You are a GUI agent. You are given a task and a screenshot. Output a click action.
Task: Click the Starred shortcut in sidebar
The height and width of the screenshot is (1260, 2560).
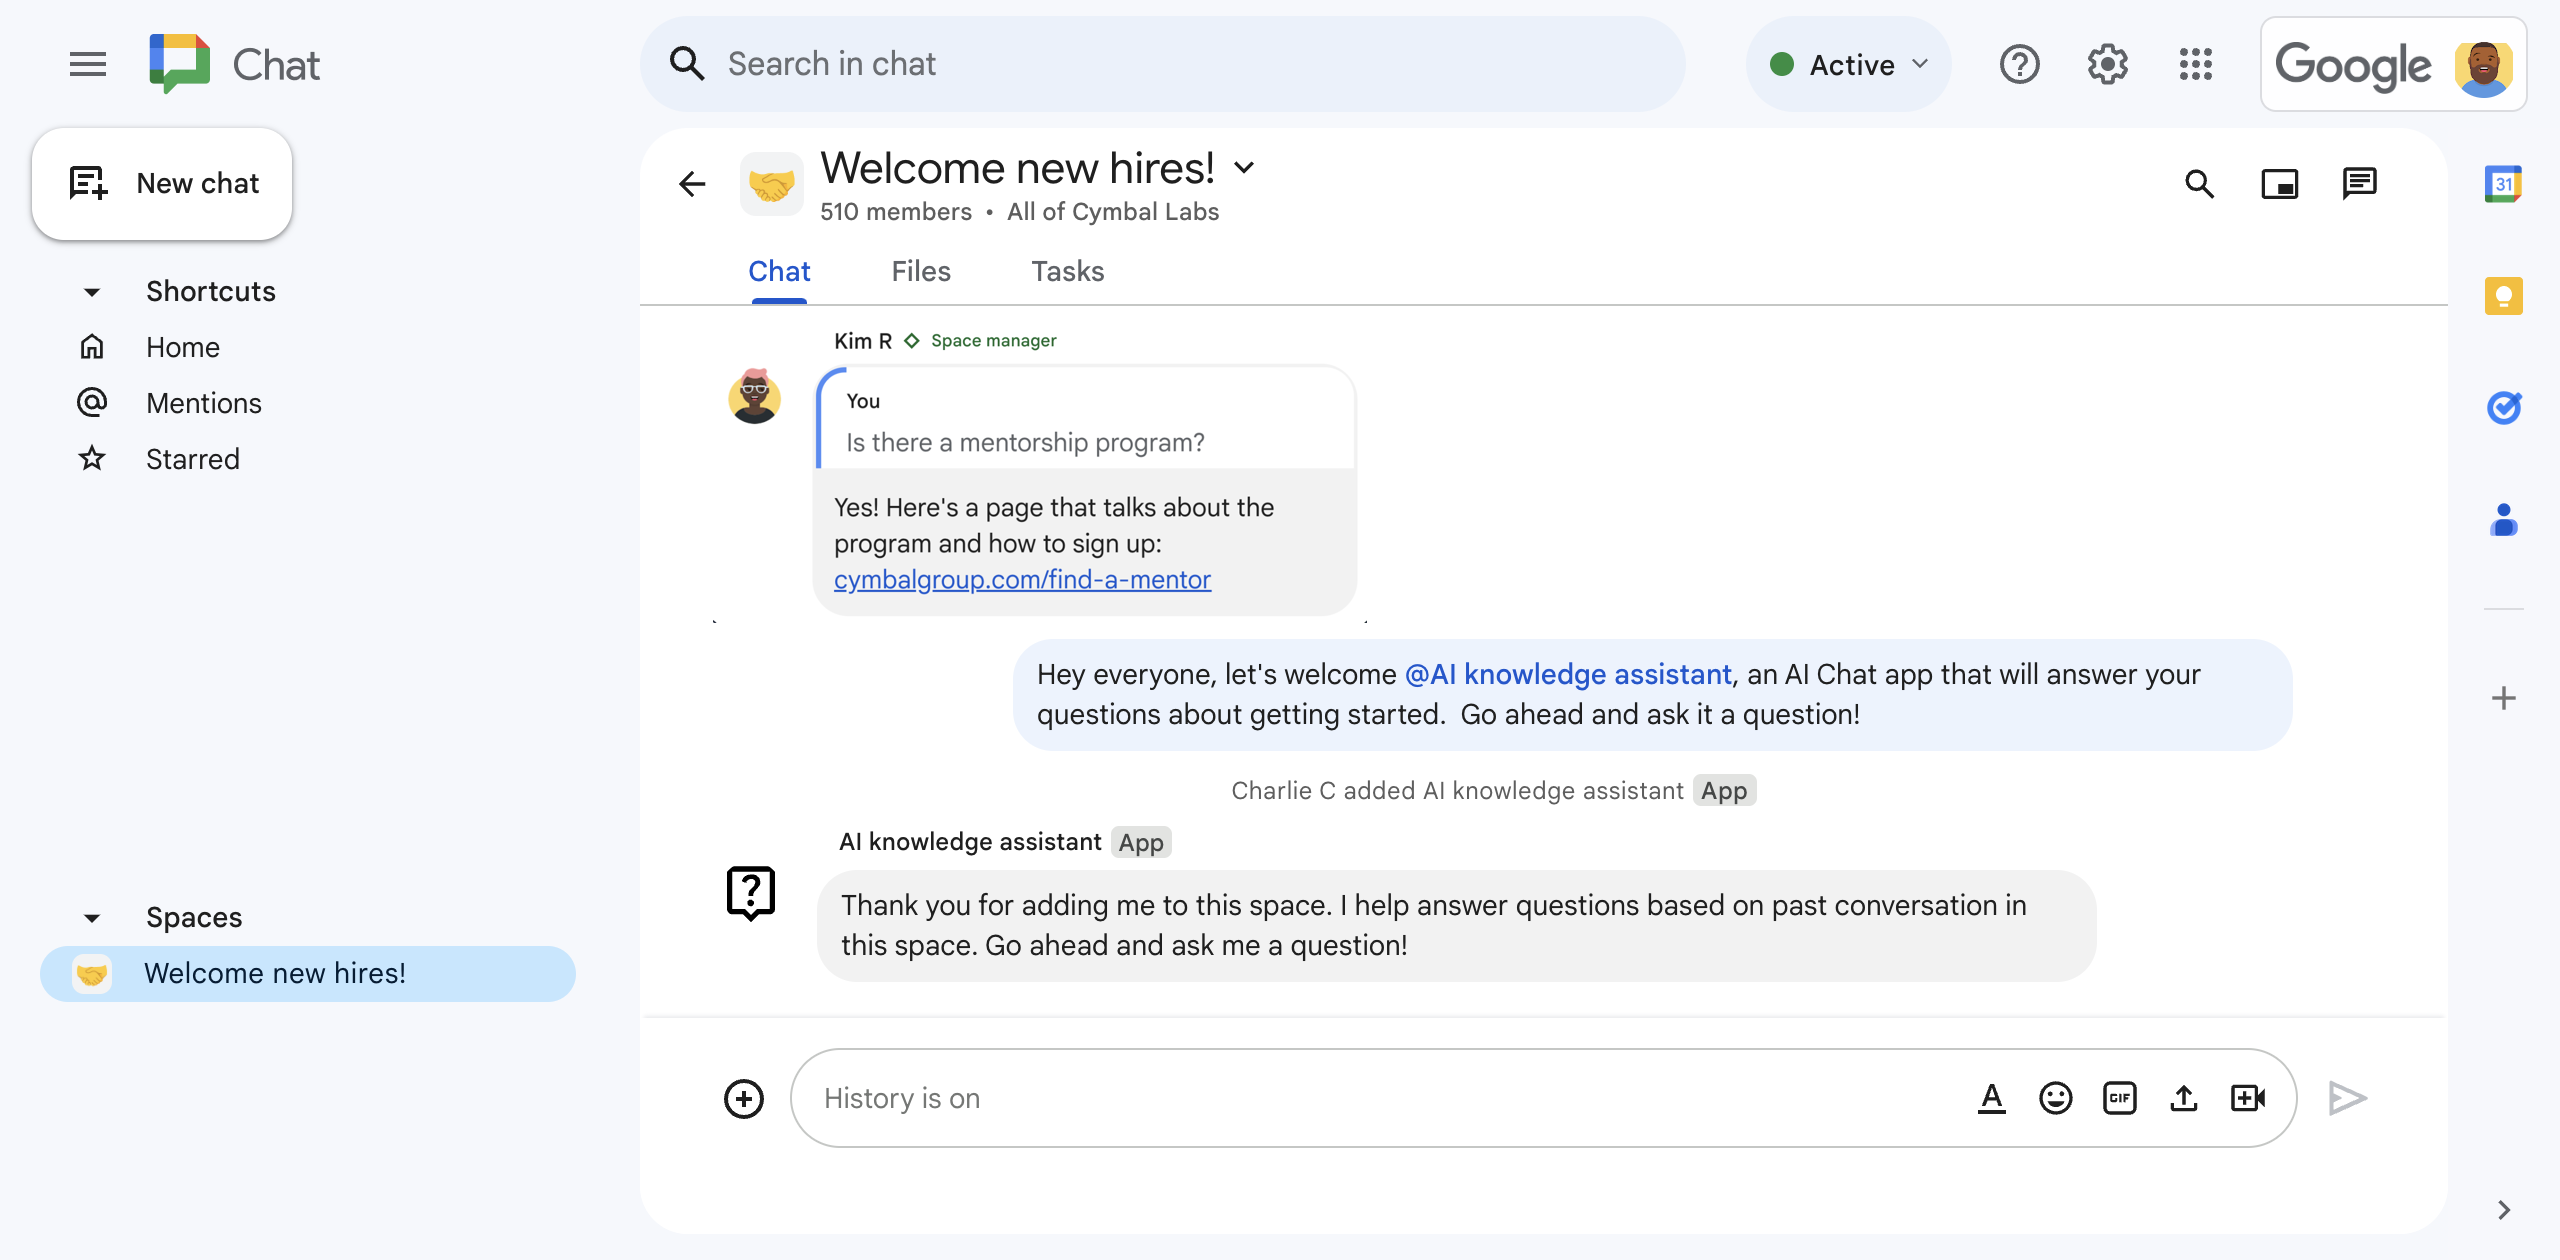click(191, 457)
